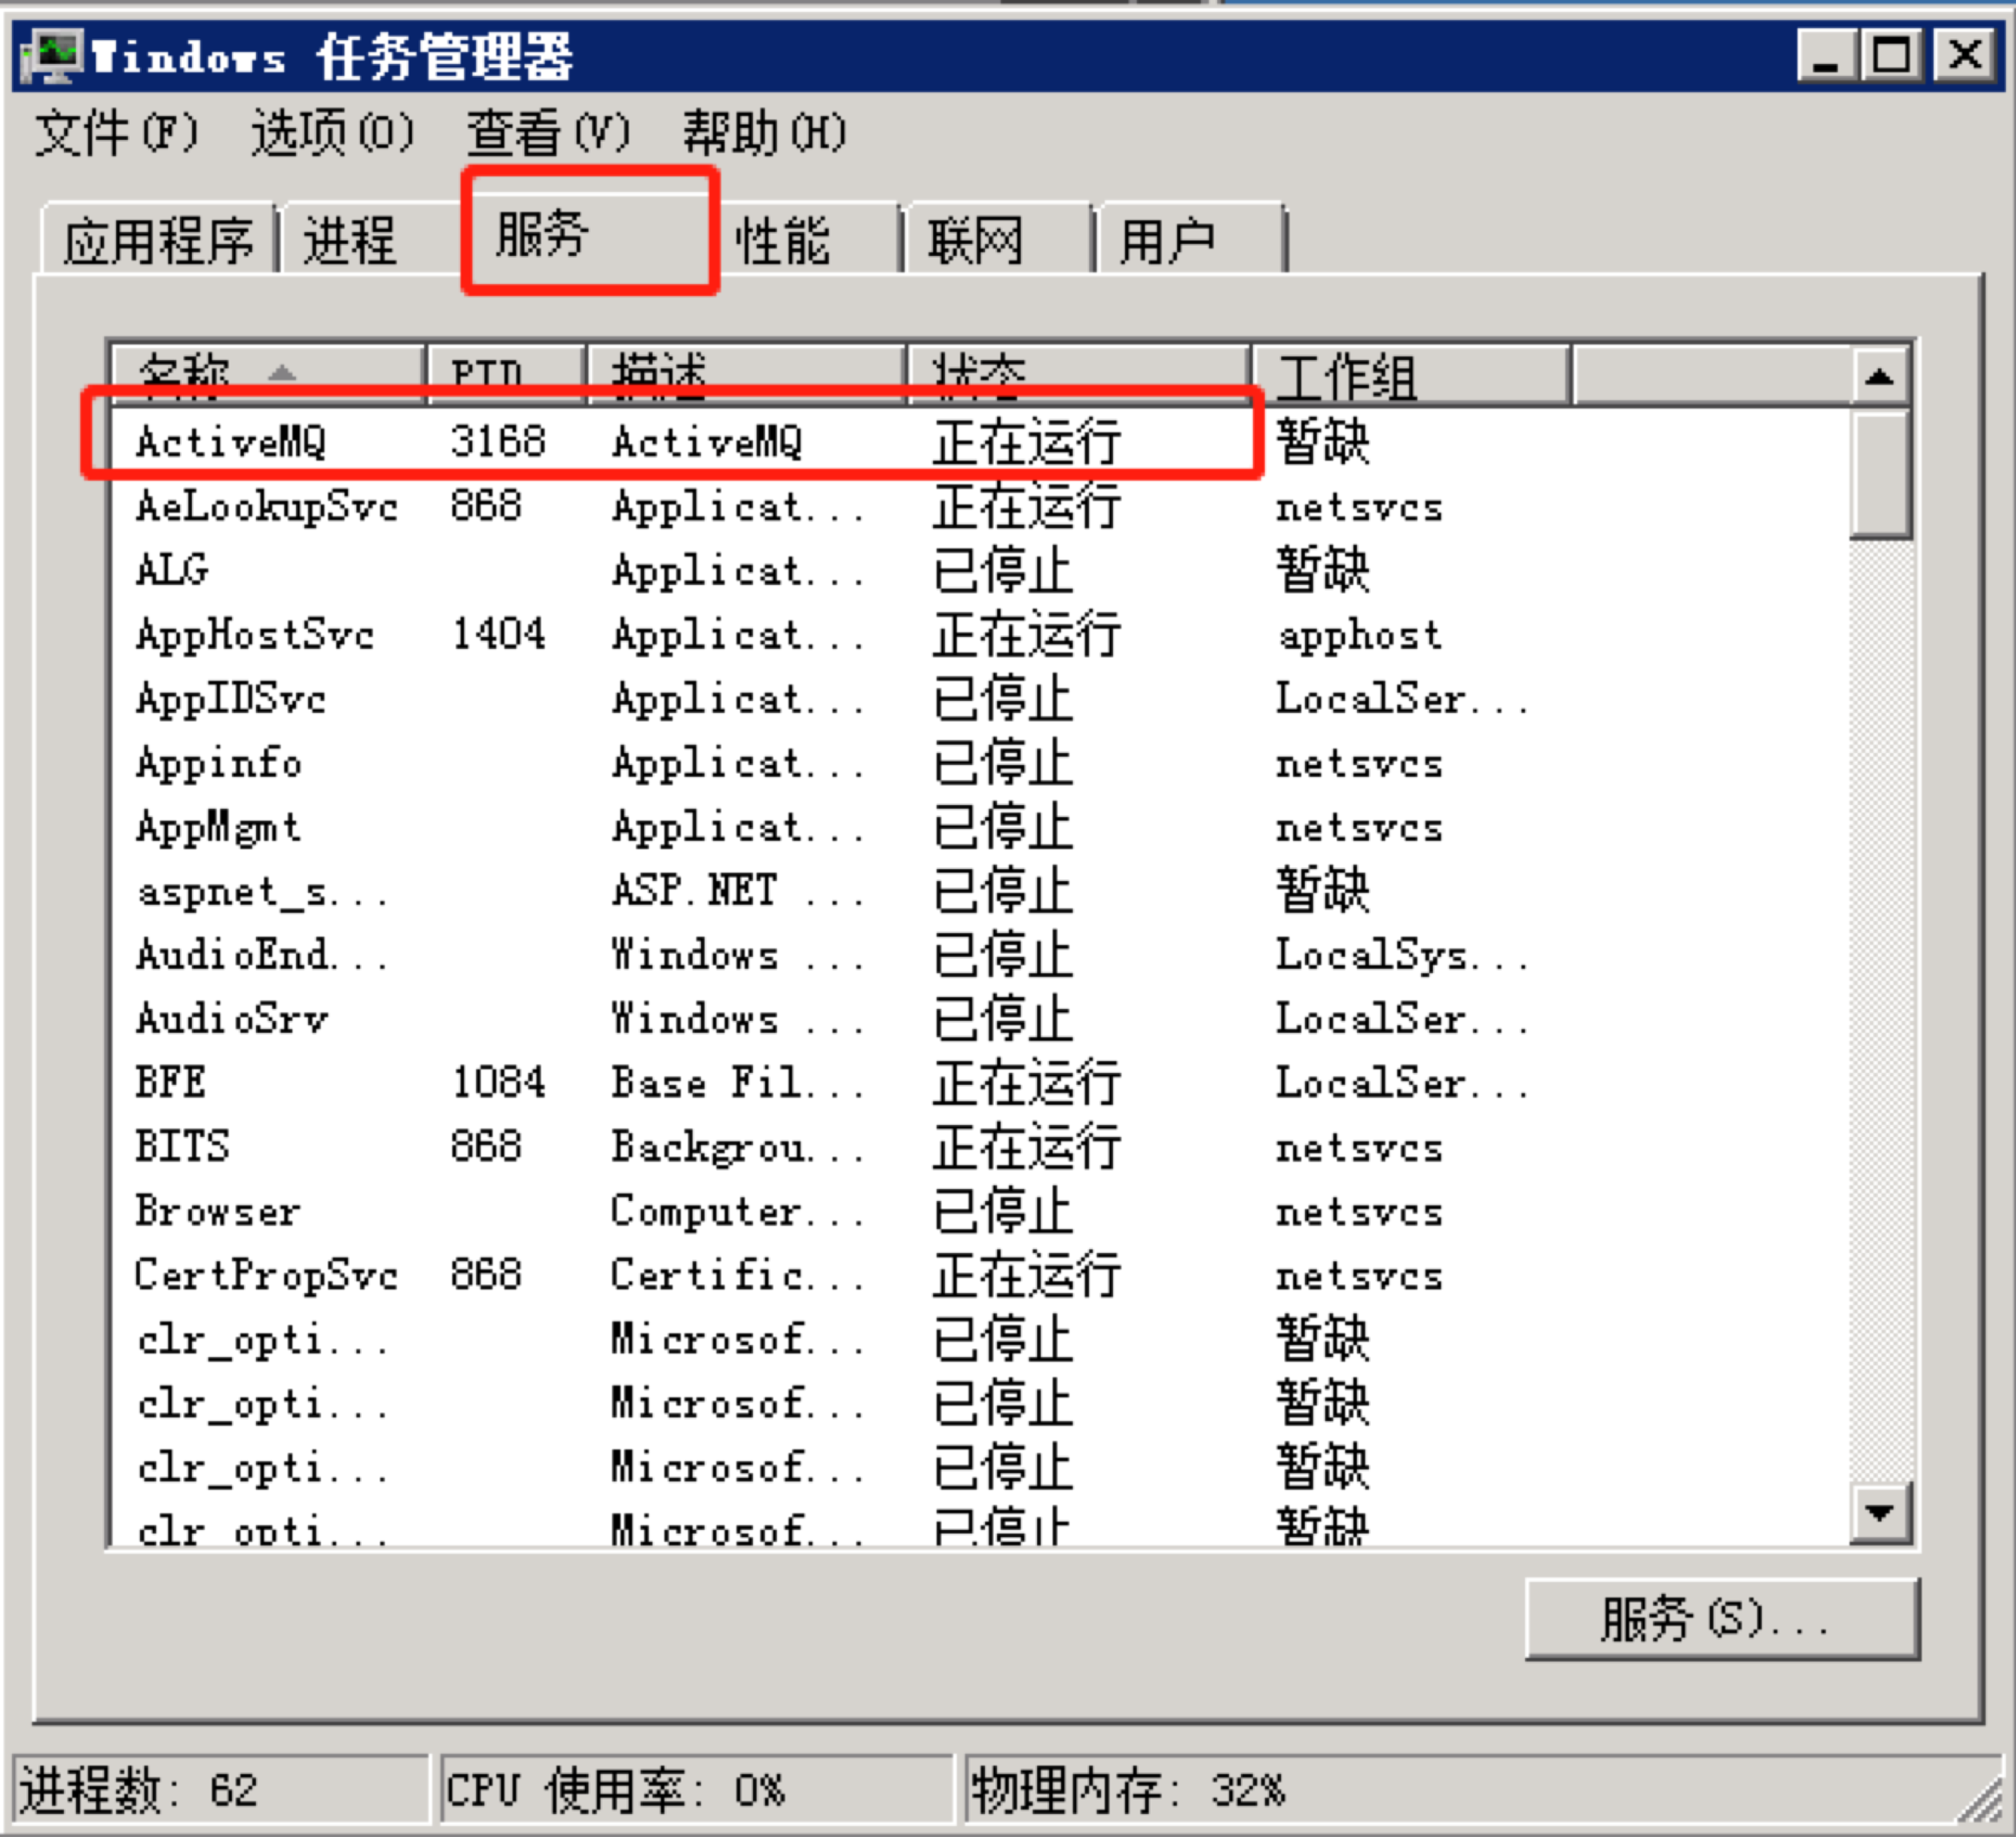Click 进程数: 62 status bar entry
Screen dimensions: 2016x1837
(x=222, y=1789)
